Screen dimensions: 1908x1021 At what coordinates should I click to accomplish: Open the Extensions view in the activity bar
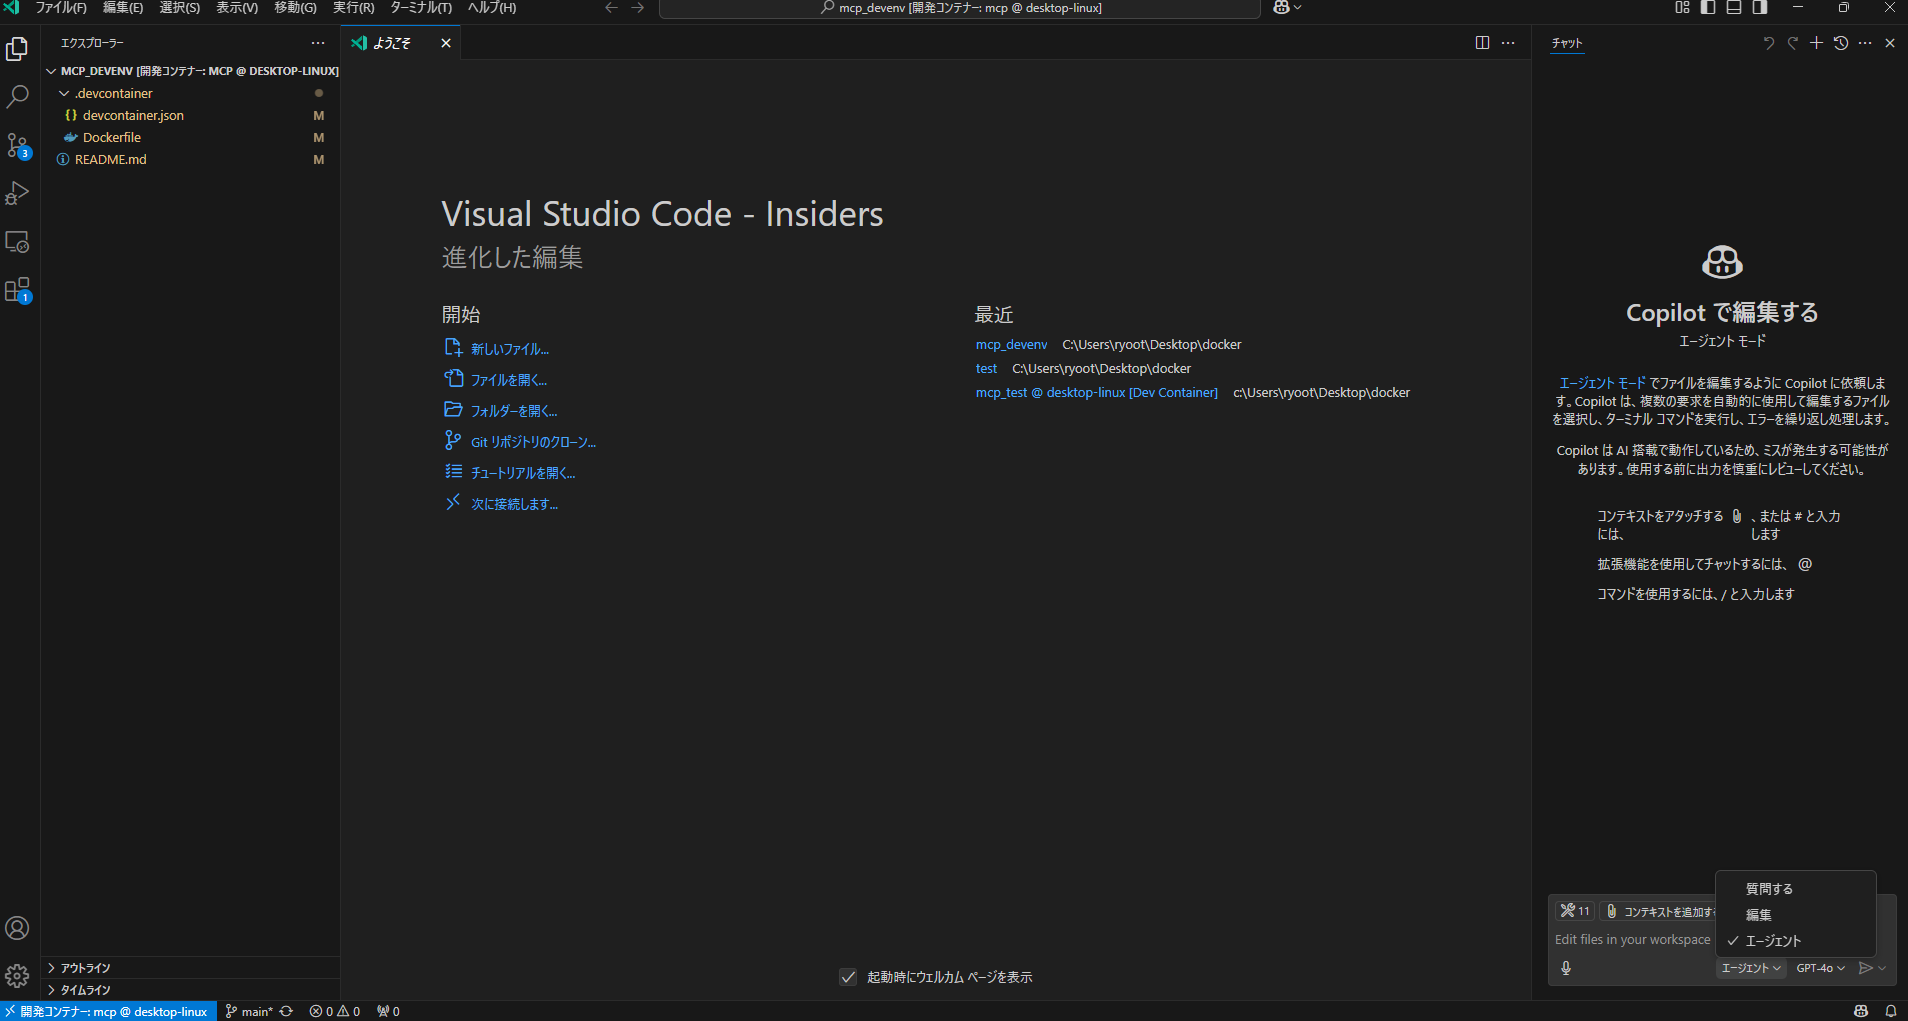coord(17,290)
